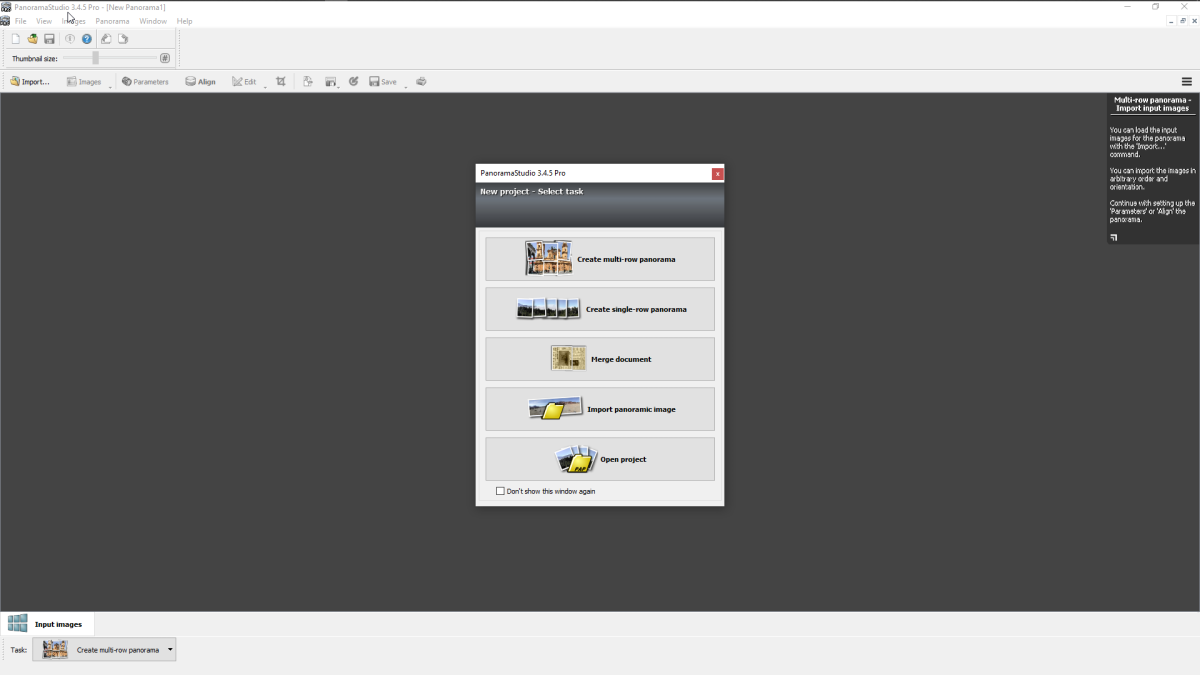Click the grayed info icon in top toolbar
This screenshot has width=1200, height=675.
[70, 39]
